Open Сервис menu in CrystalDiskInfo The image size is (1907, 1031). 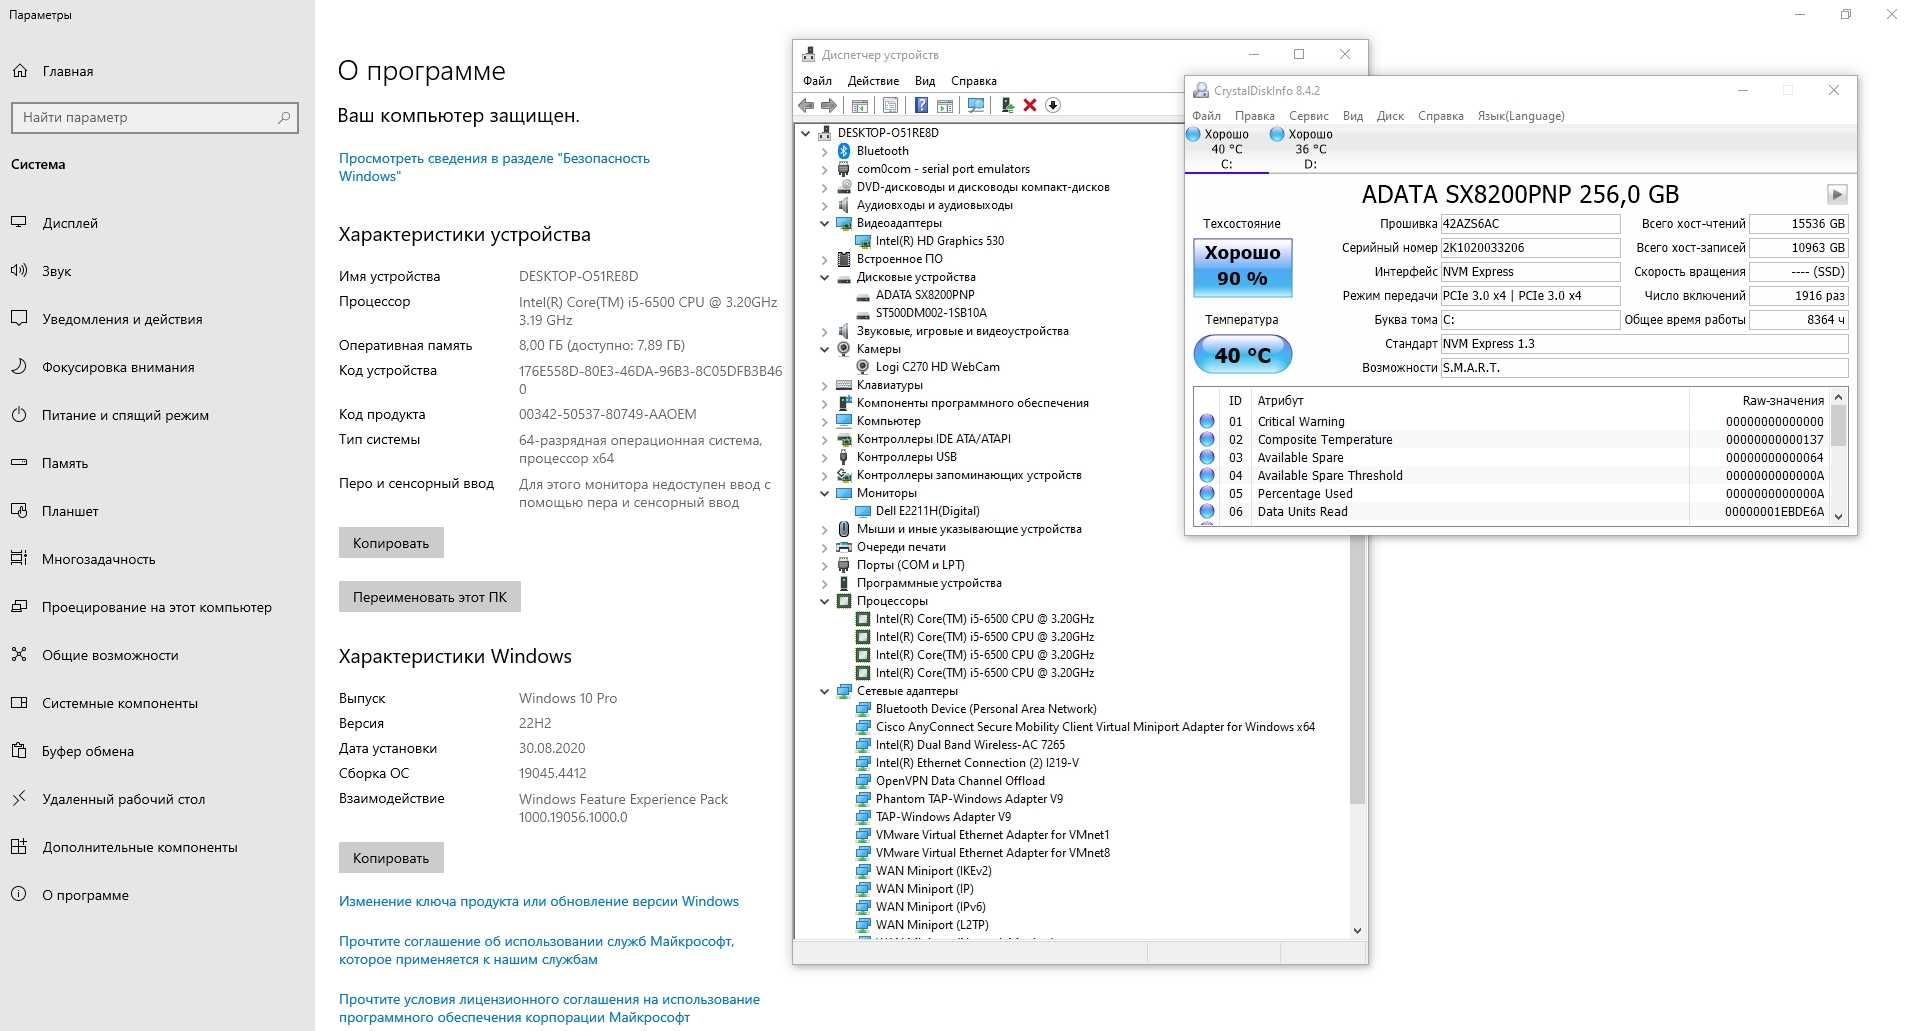(1308, 116)
